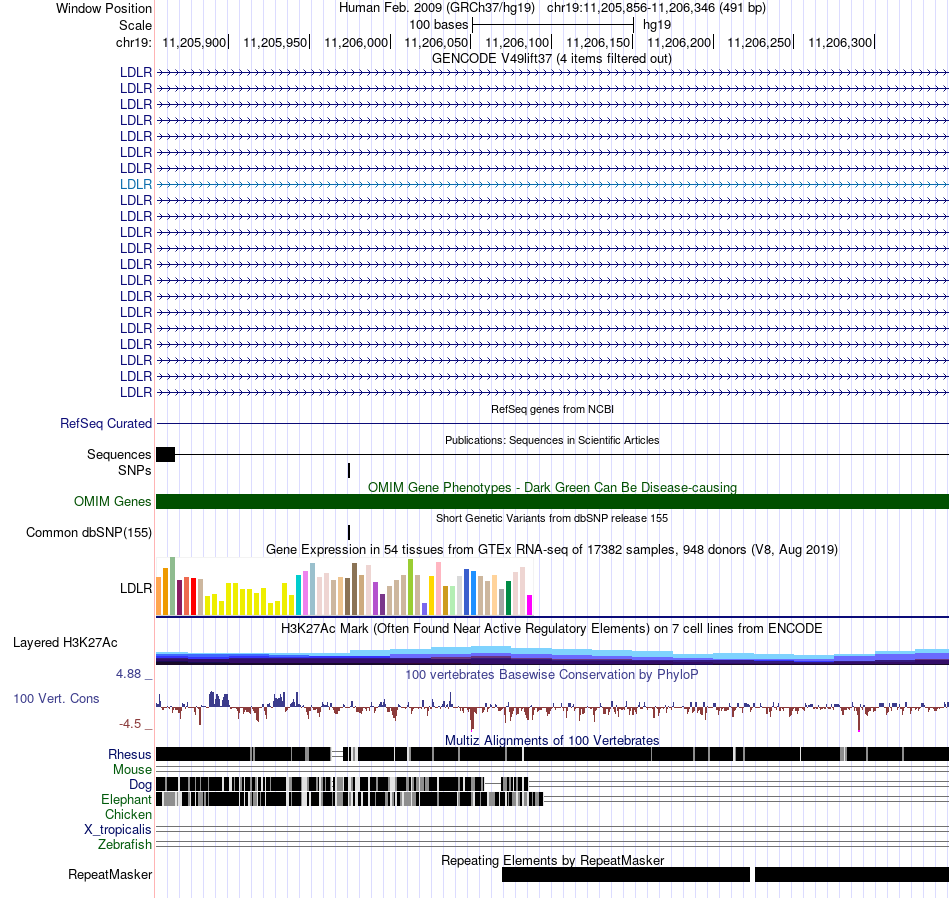This screenshot has height=898, width=950.
Task: Click the Zebrafish species label
Action: (x=125, y=844)
